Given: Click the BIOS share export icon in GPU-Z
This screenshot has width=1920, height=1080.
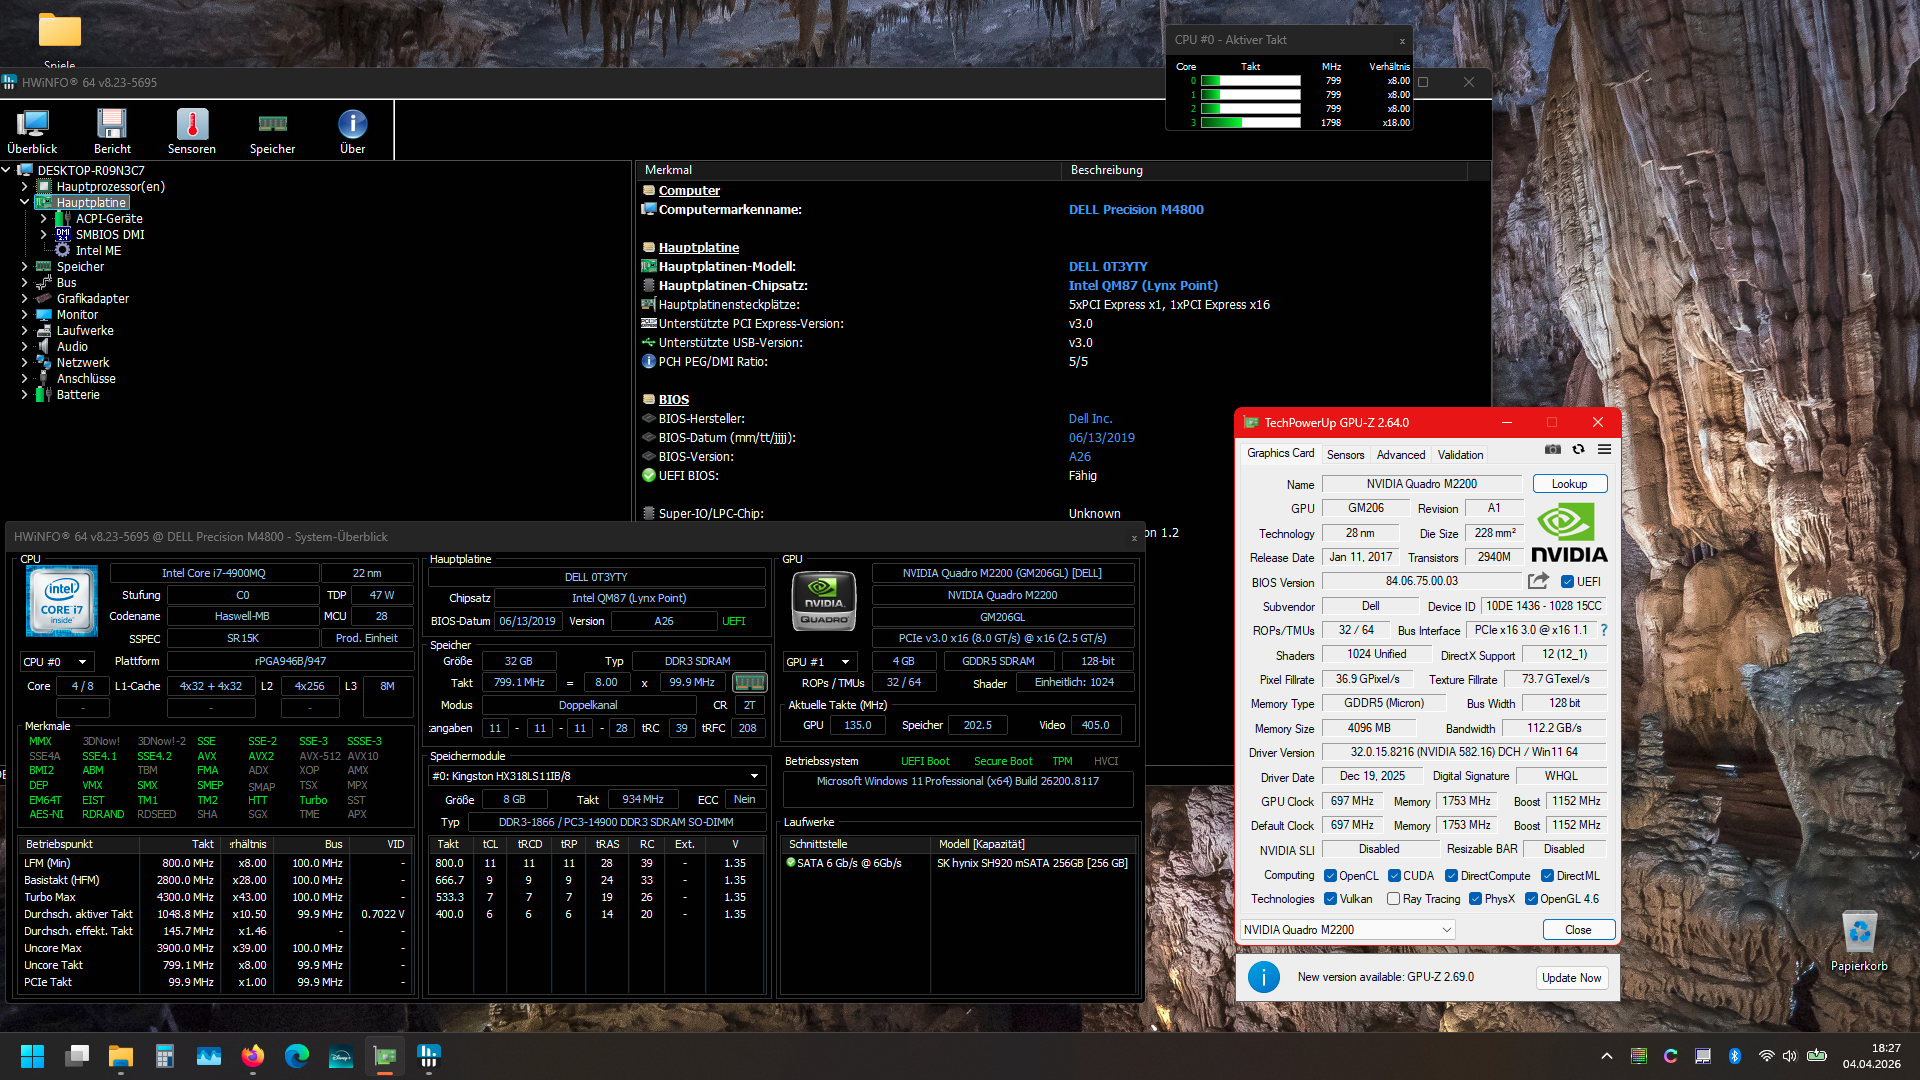Looking at the screenshot, I should point(1538,581).
